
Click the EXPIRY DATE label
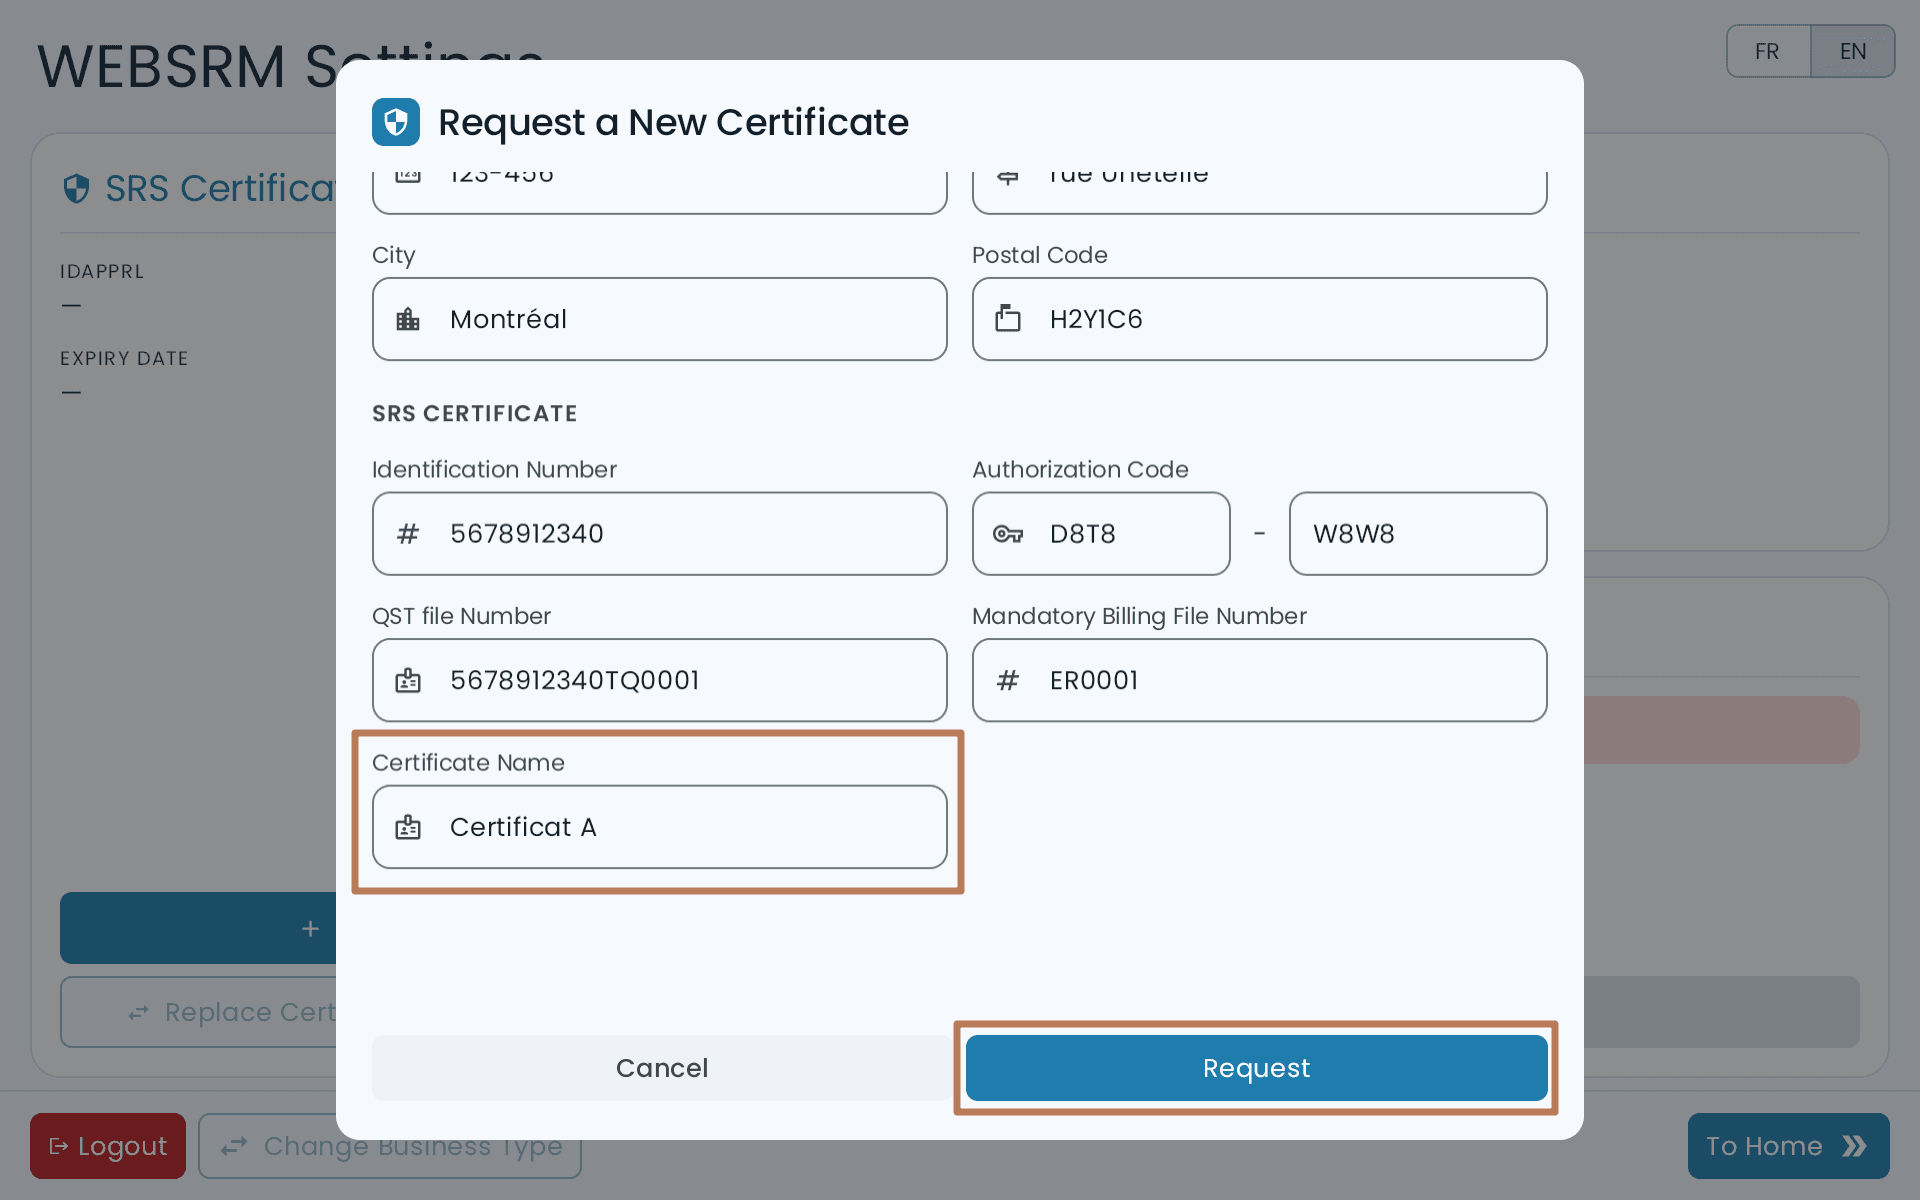tap(124, 359)
